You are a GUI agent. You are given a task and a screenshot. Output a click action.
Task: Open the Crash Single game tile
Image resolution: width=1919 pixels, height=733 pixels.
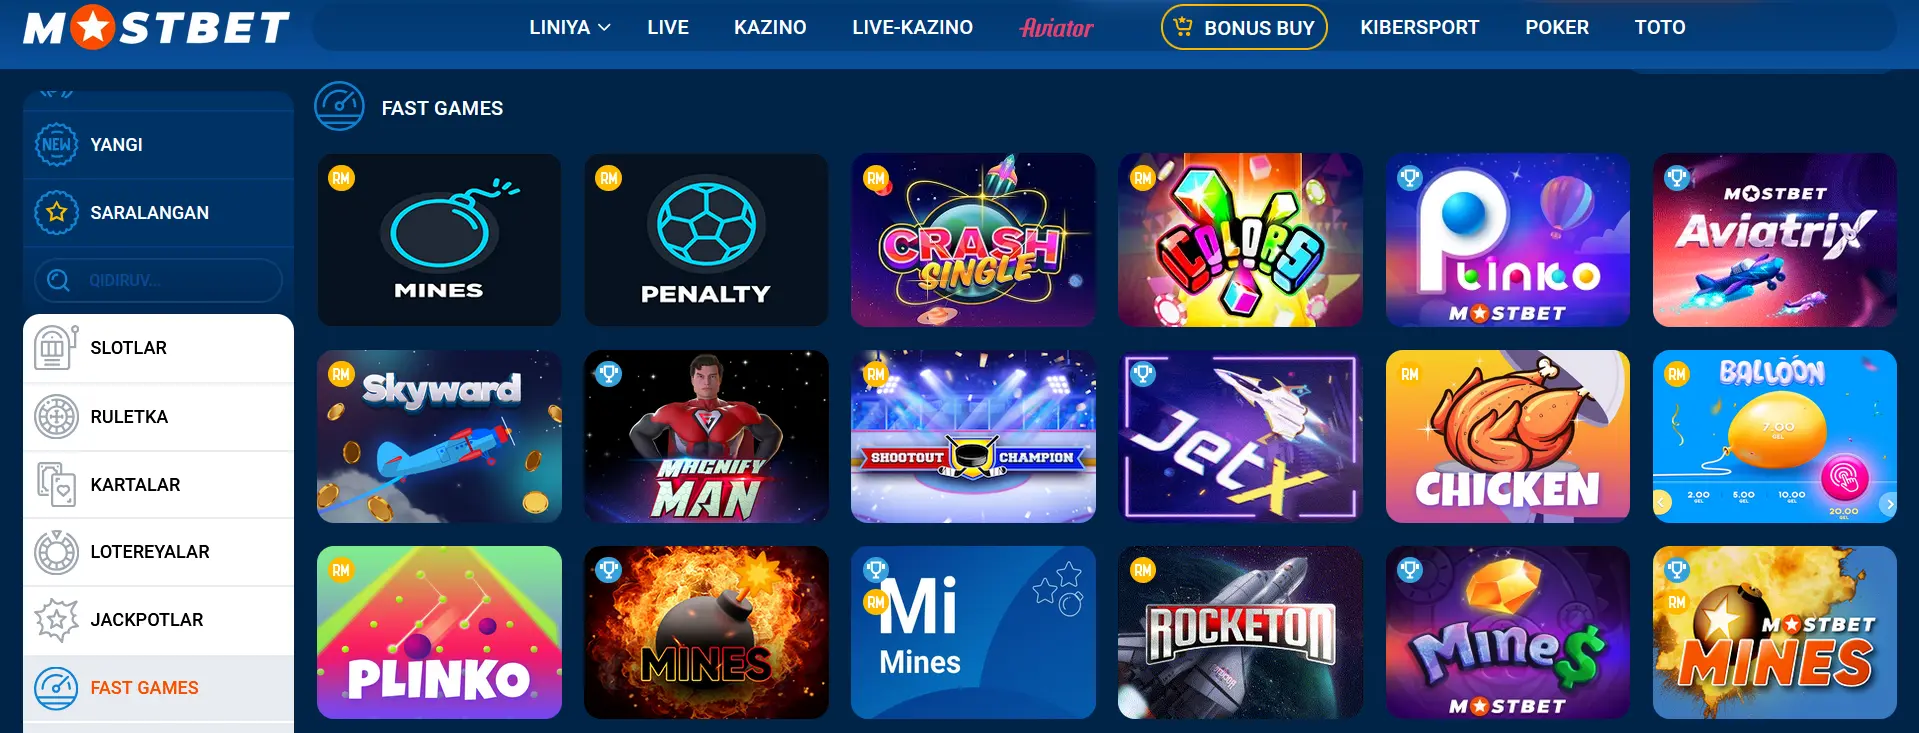(973, 239)
